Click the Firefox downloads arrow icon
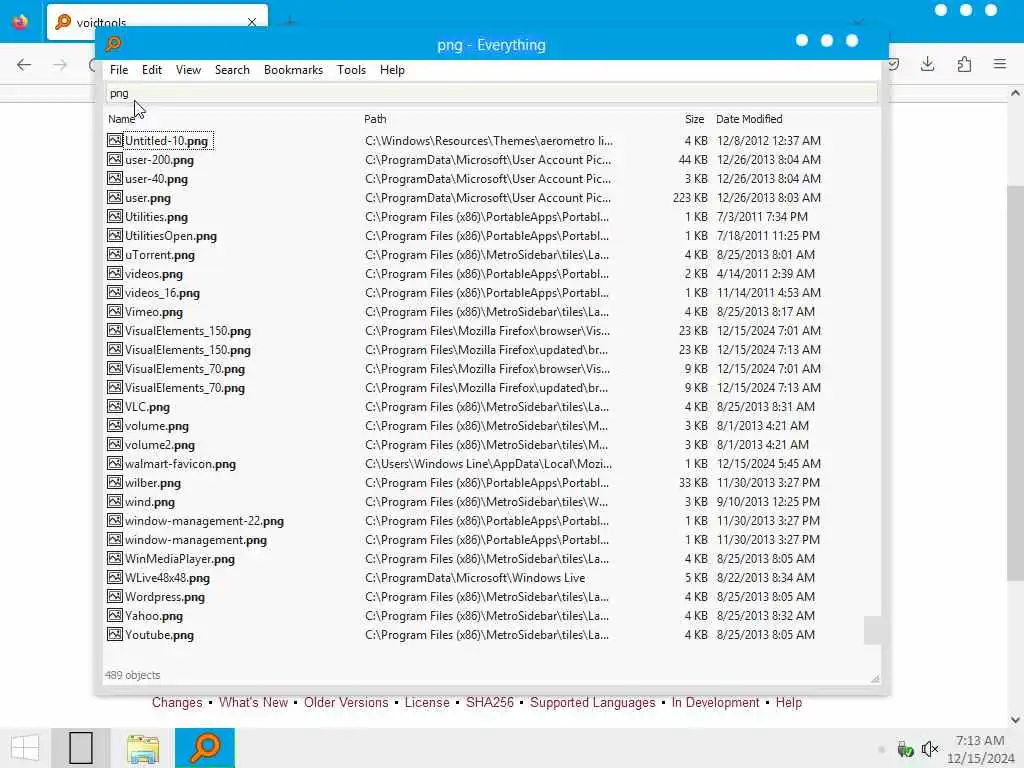Viewport: 1024px width, 768px height. 927,64
